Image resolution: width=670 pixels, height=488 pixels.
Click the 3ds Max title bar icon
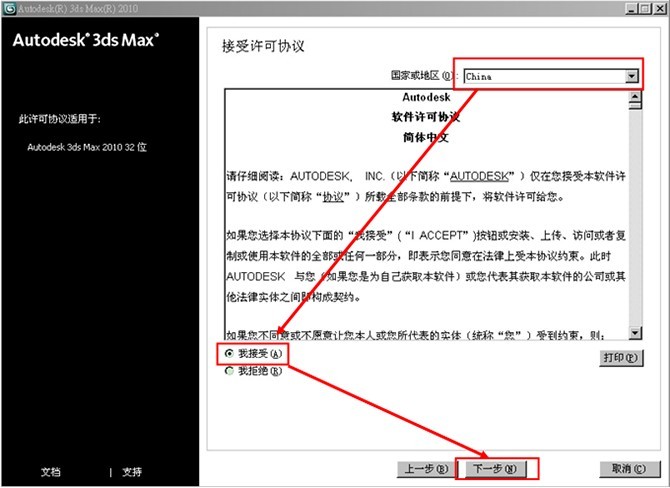[x=9, y=9]
